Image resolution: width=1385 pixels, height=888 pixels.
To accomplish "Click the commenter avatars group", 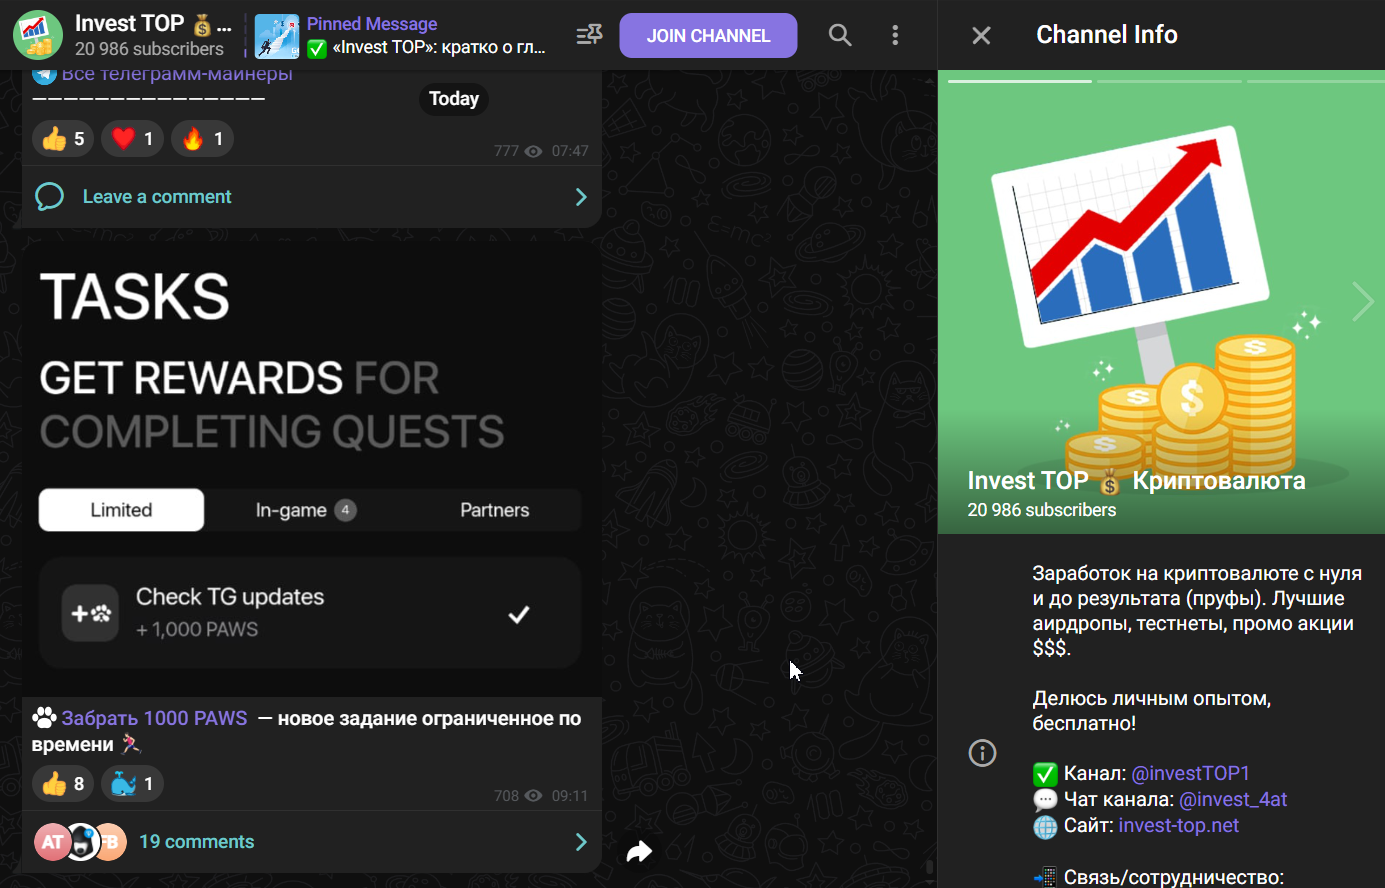I will click(x=80, y=842).
